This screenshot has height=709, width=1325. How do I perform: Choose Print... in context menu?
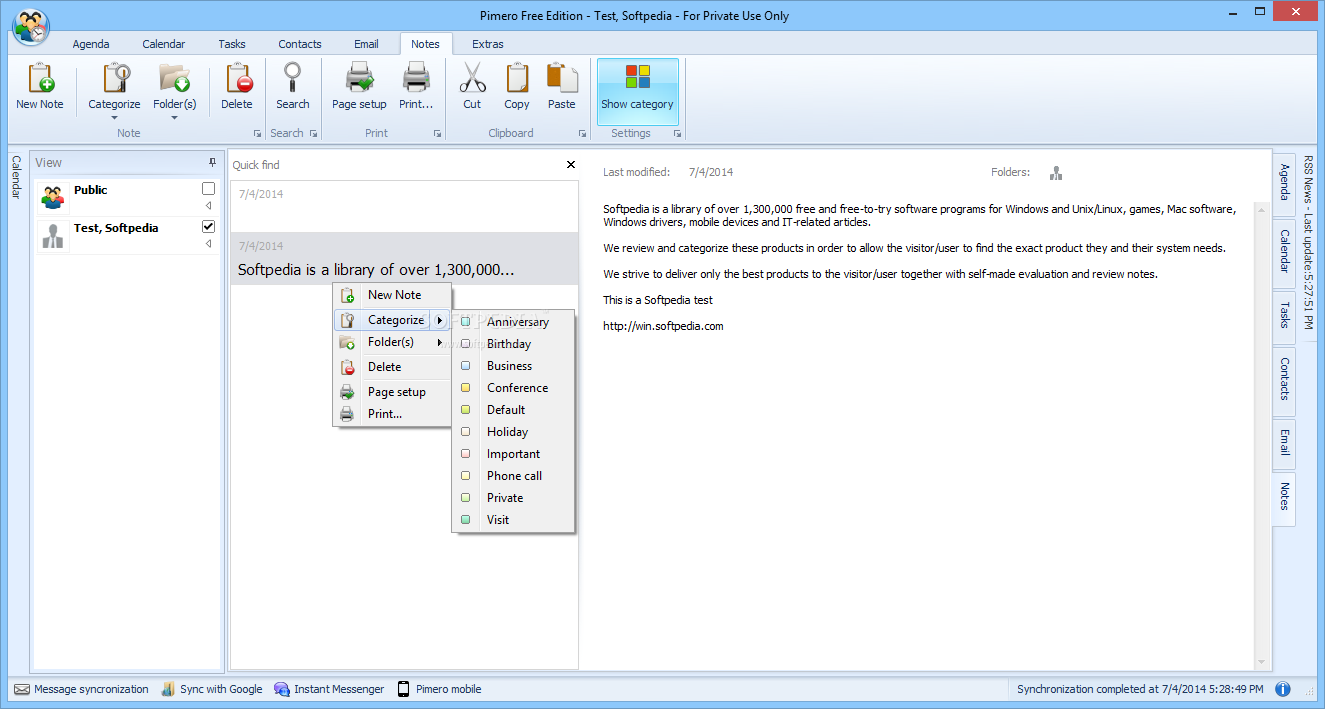[392, 414]
